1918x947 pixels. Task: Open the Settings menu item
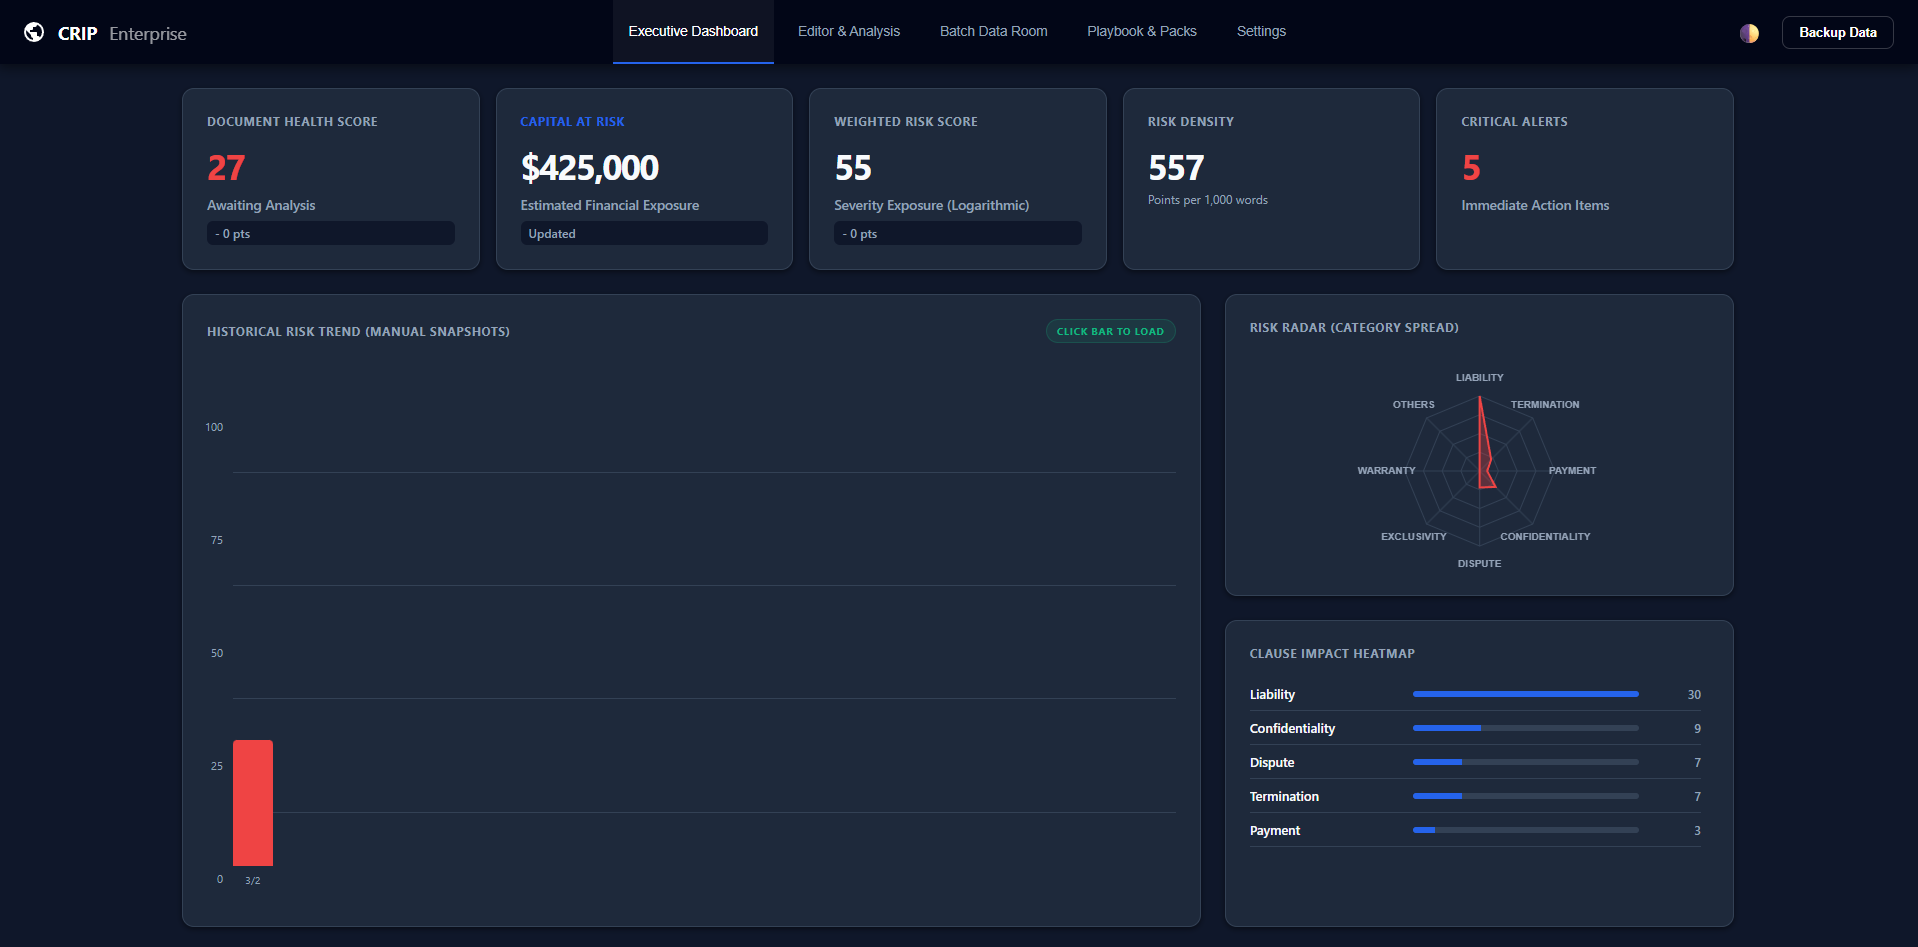point(1261,31)
